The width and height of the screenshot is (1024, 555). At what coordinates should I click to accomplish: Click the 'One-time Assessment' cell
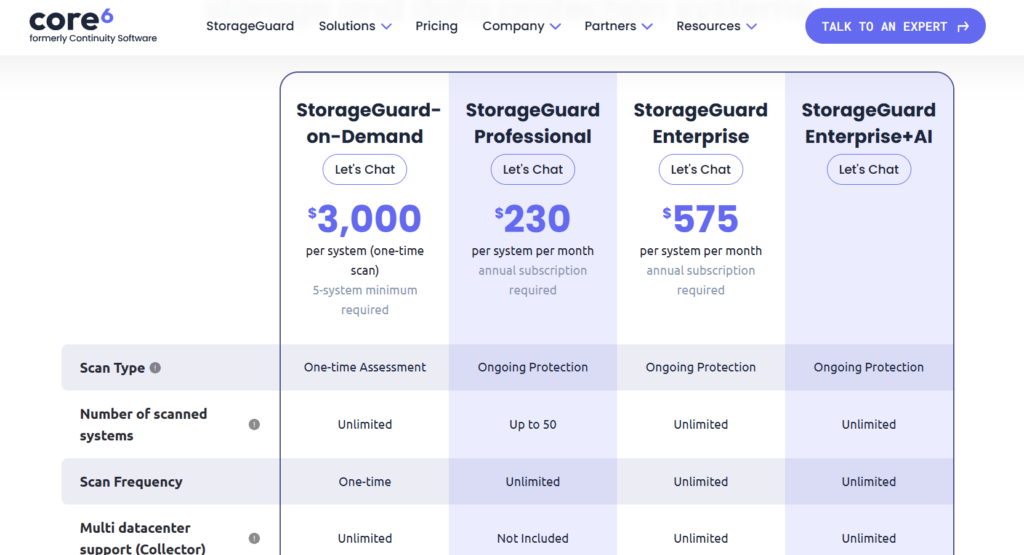tap(364, 367)
